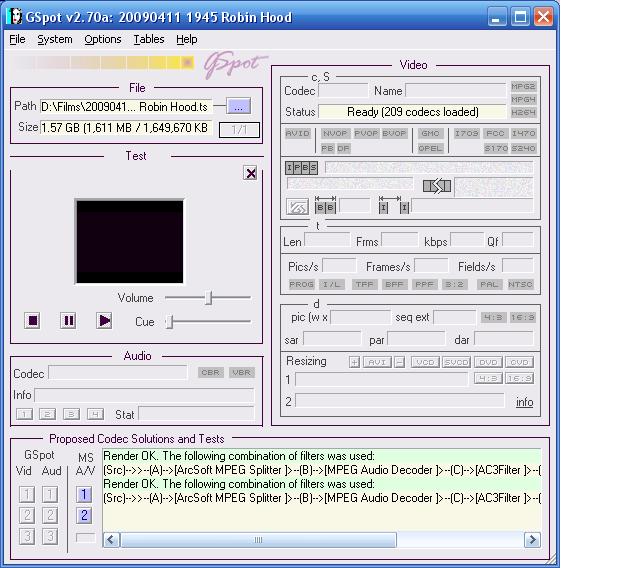Image resolution: width=640 pixels, height=568 pixels.
Task: Click the PROG indicator
Action: 301,284
